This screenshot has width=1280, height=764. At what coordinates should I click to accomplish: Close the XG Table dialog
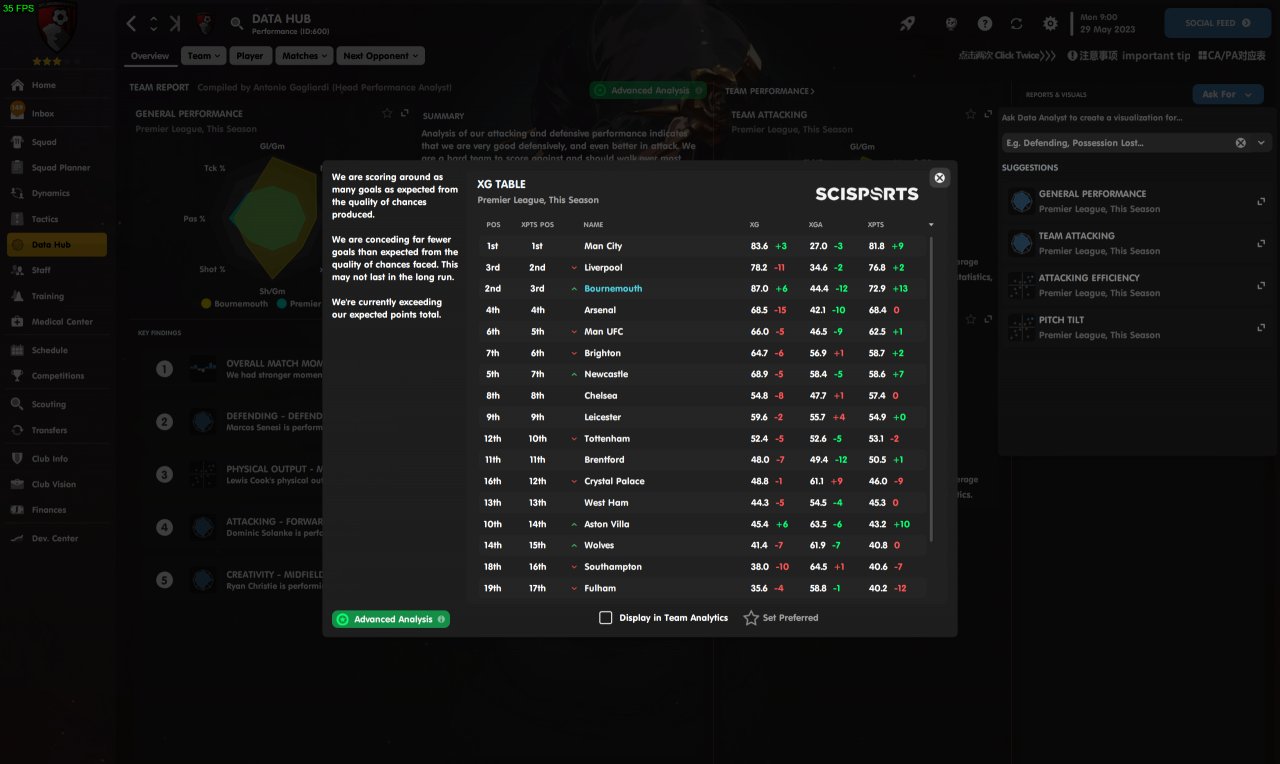(939, 178)
